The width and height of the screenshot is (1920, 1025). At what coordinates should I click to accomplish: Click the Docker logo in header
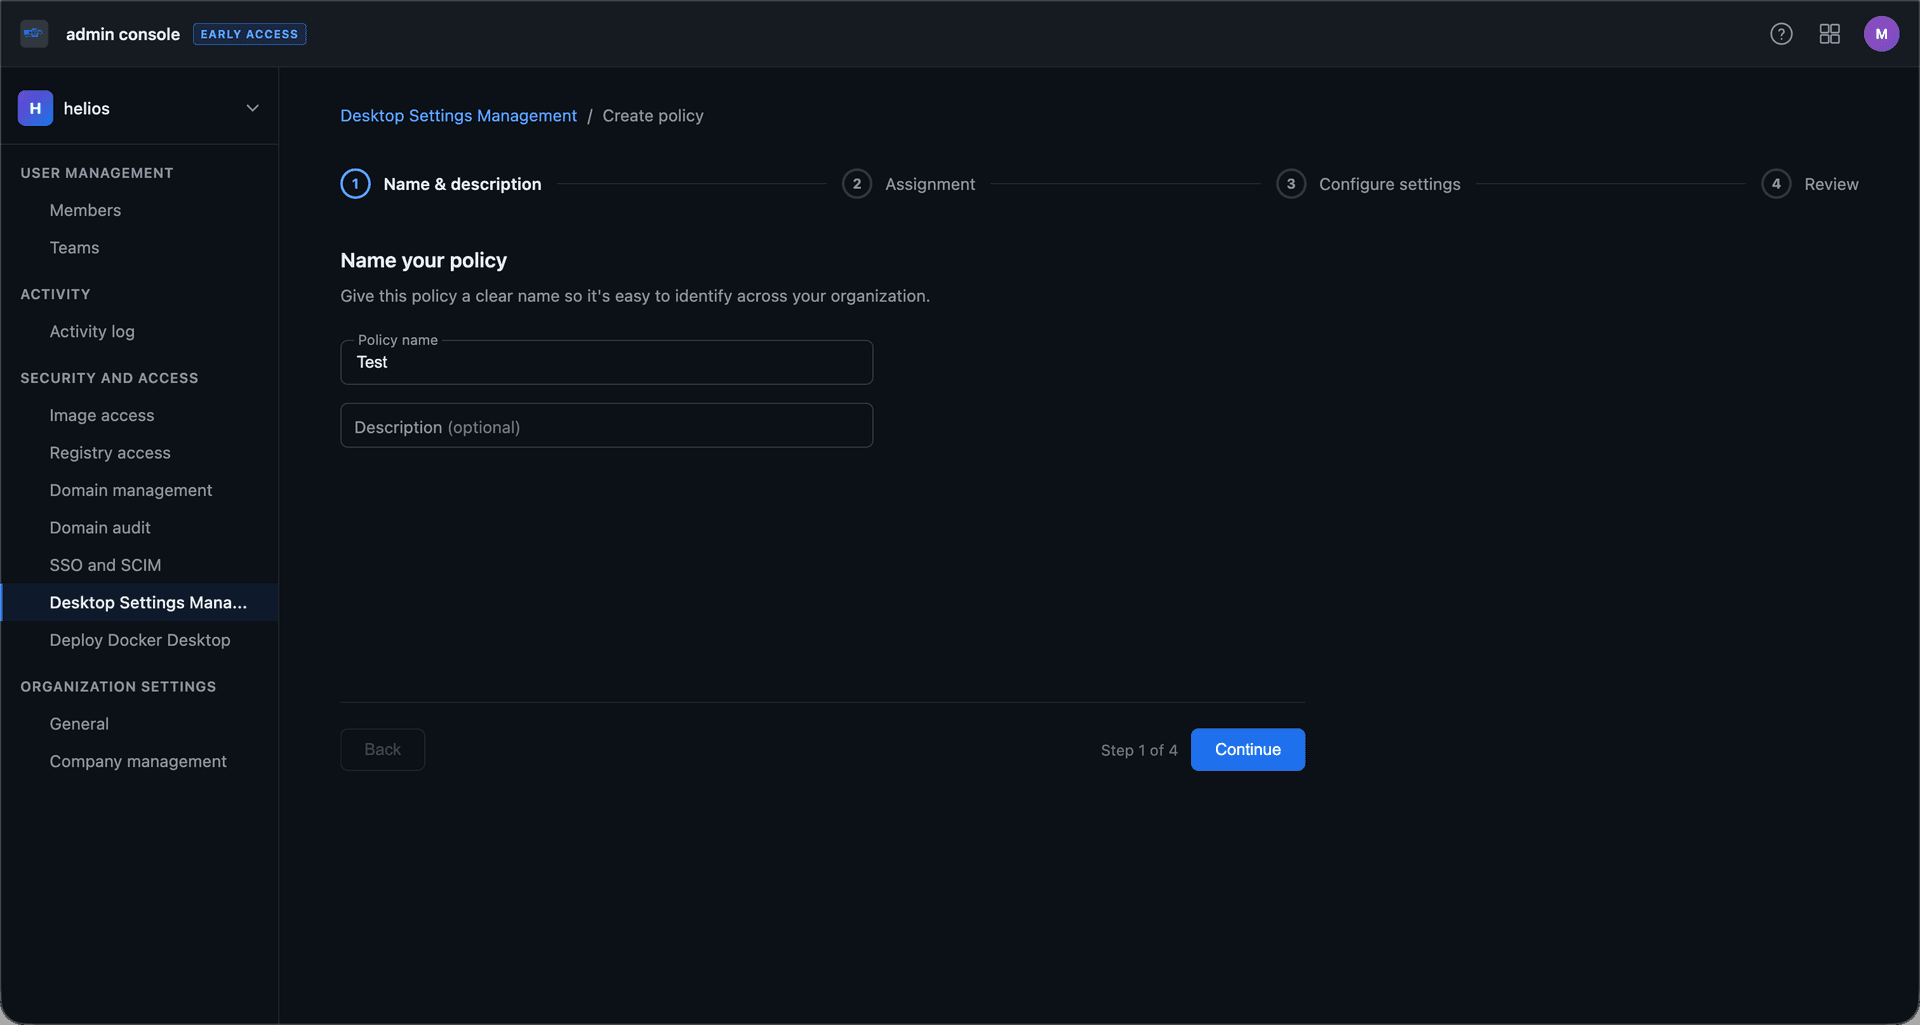coord(34,34)
